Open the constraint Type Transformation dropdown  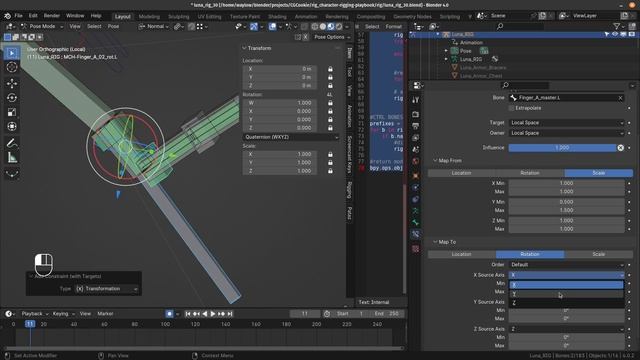(107, 289)
